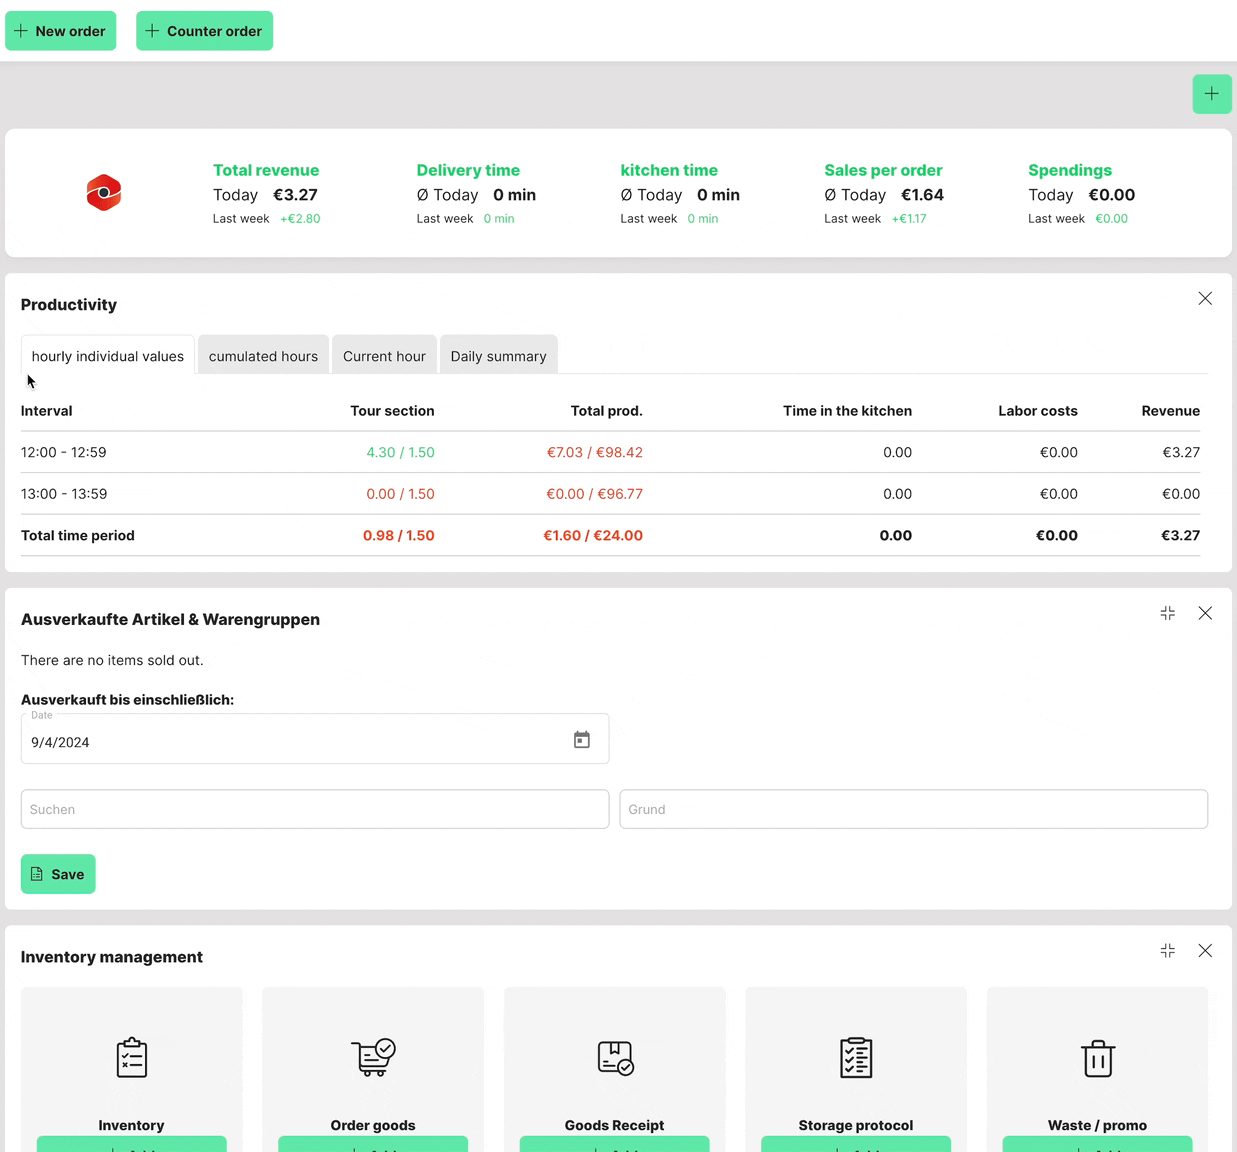Screen dimensions: 1237x1152
Task: Click the Save button
Action: (58, 874)
